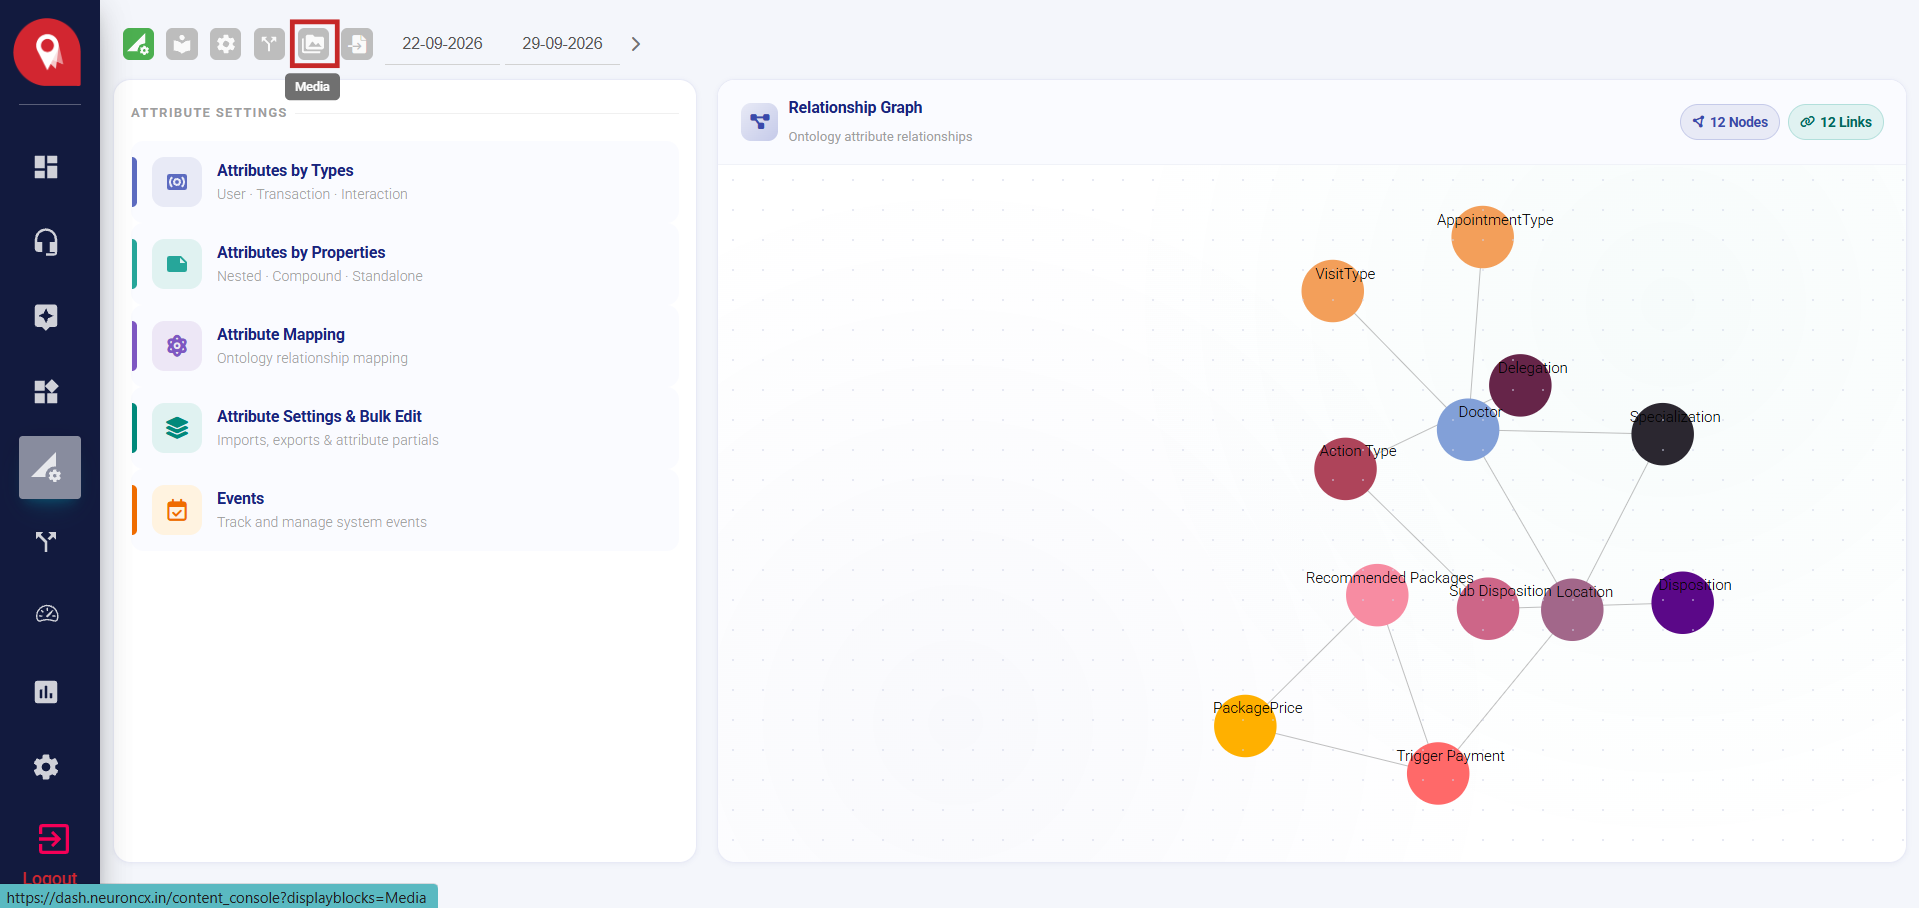Click the bar chart reports sidebar icon
The image size is (1919, 909).
[x=46, y=692]
